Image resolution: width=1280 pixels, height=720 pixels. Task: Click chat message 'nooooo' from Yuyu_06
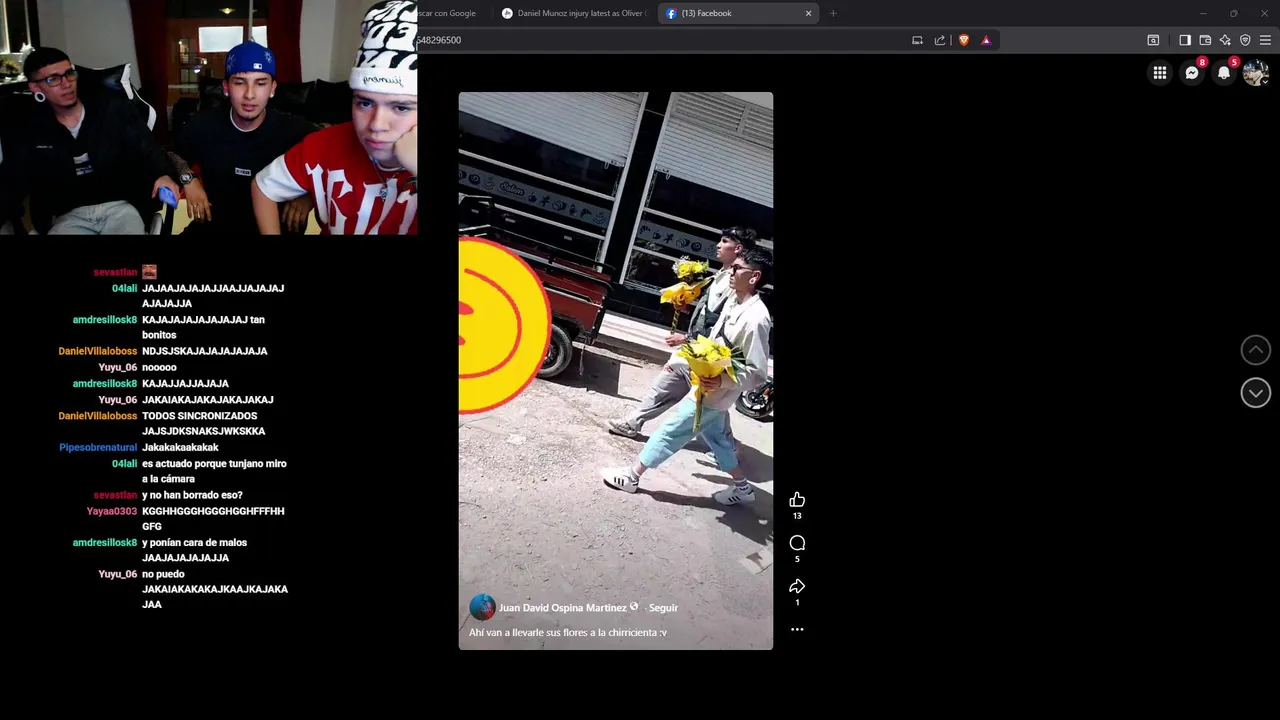pos(159,367)
